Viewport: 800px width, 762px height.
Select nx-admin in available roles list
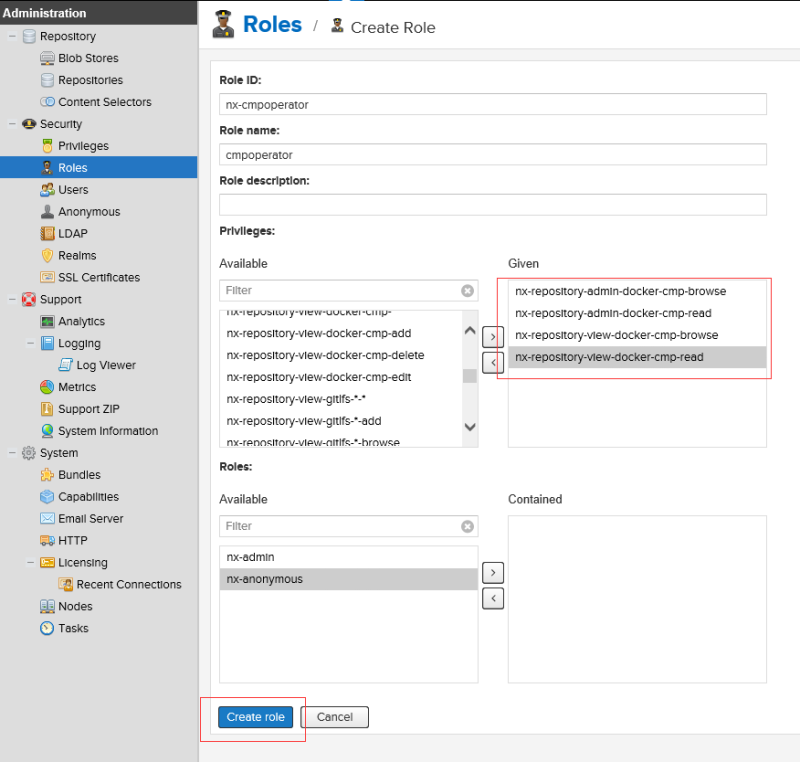[250, 557]
